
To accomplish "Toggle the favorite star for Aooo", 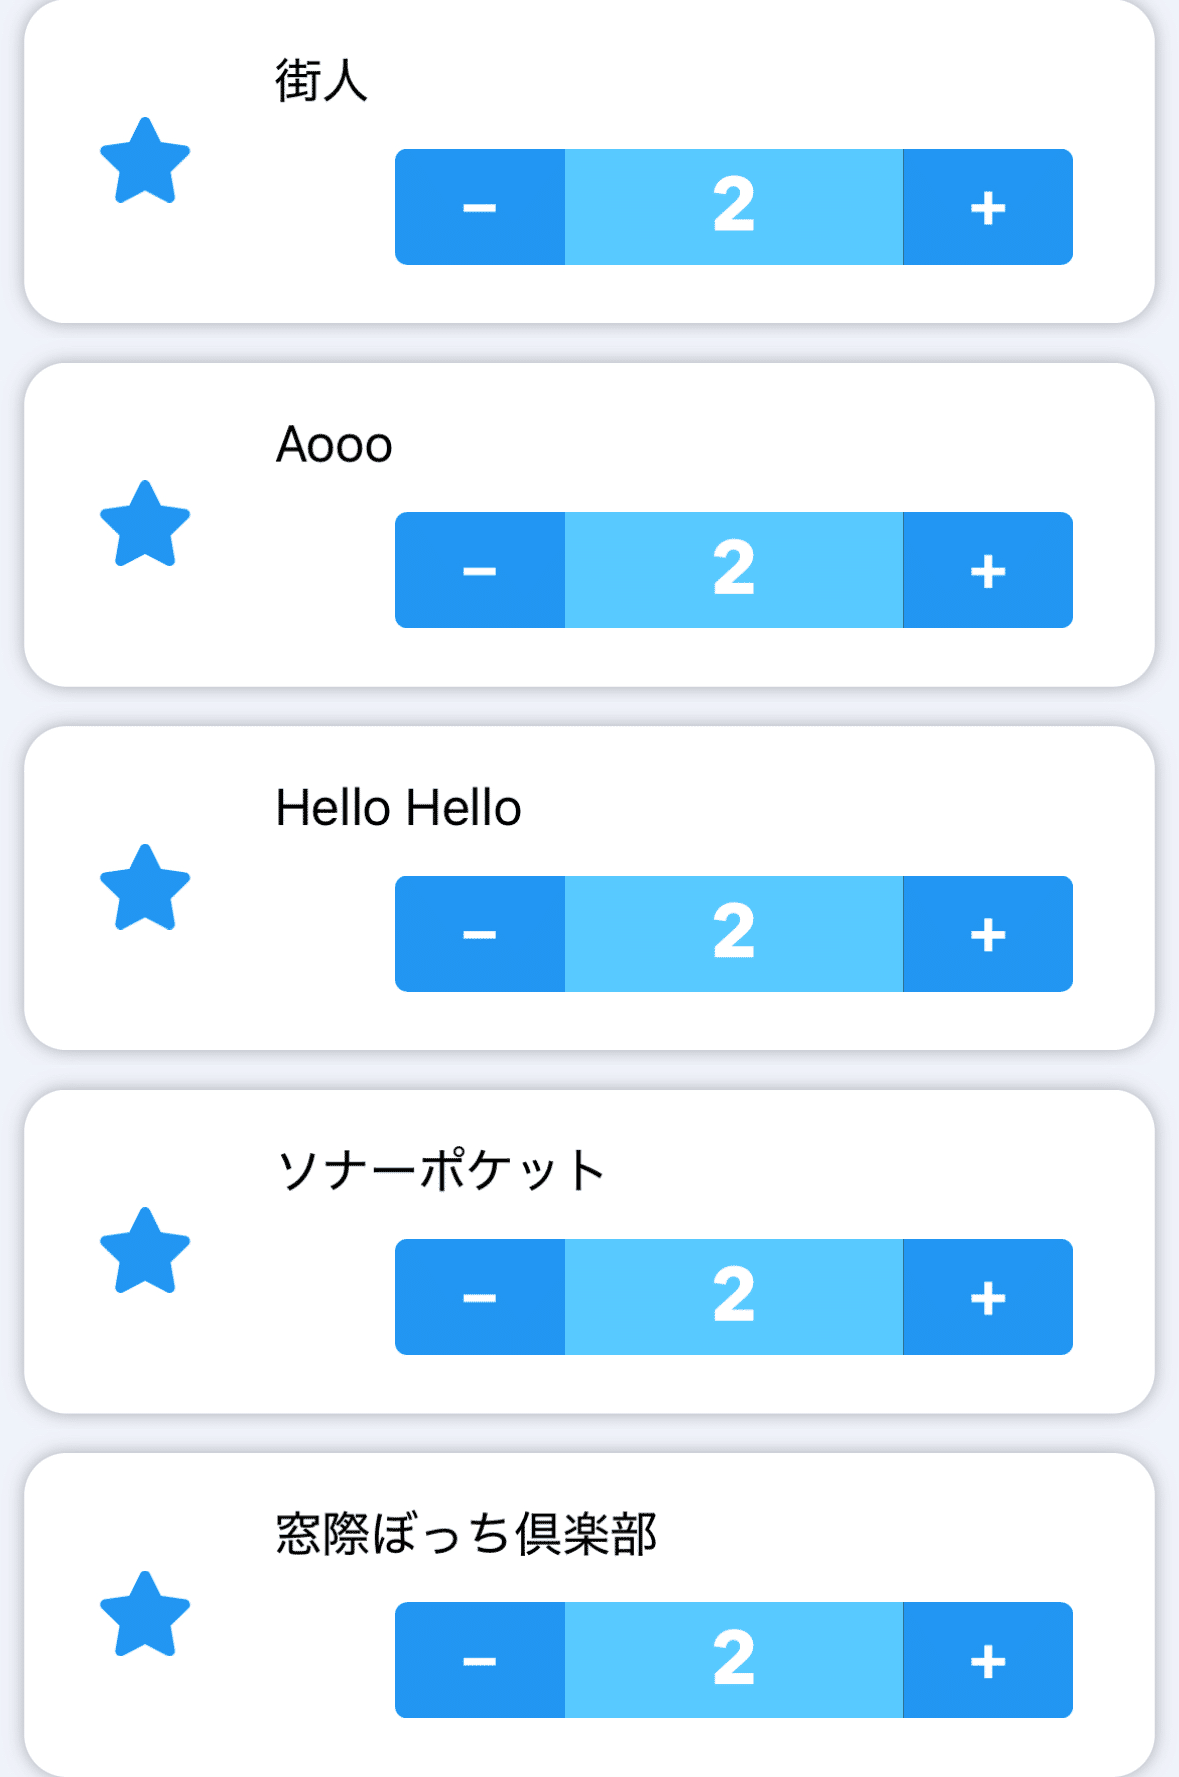I will (x=145, y=525).
